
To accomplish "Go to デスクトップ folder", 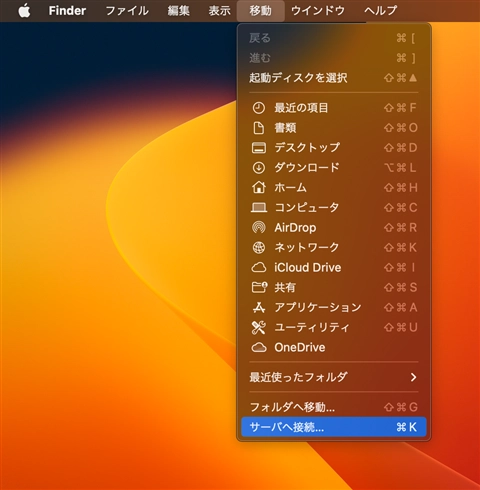I will (334, 148).
